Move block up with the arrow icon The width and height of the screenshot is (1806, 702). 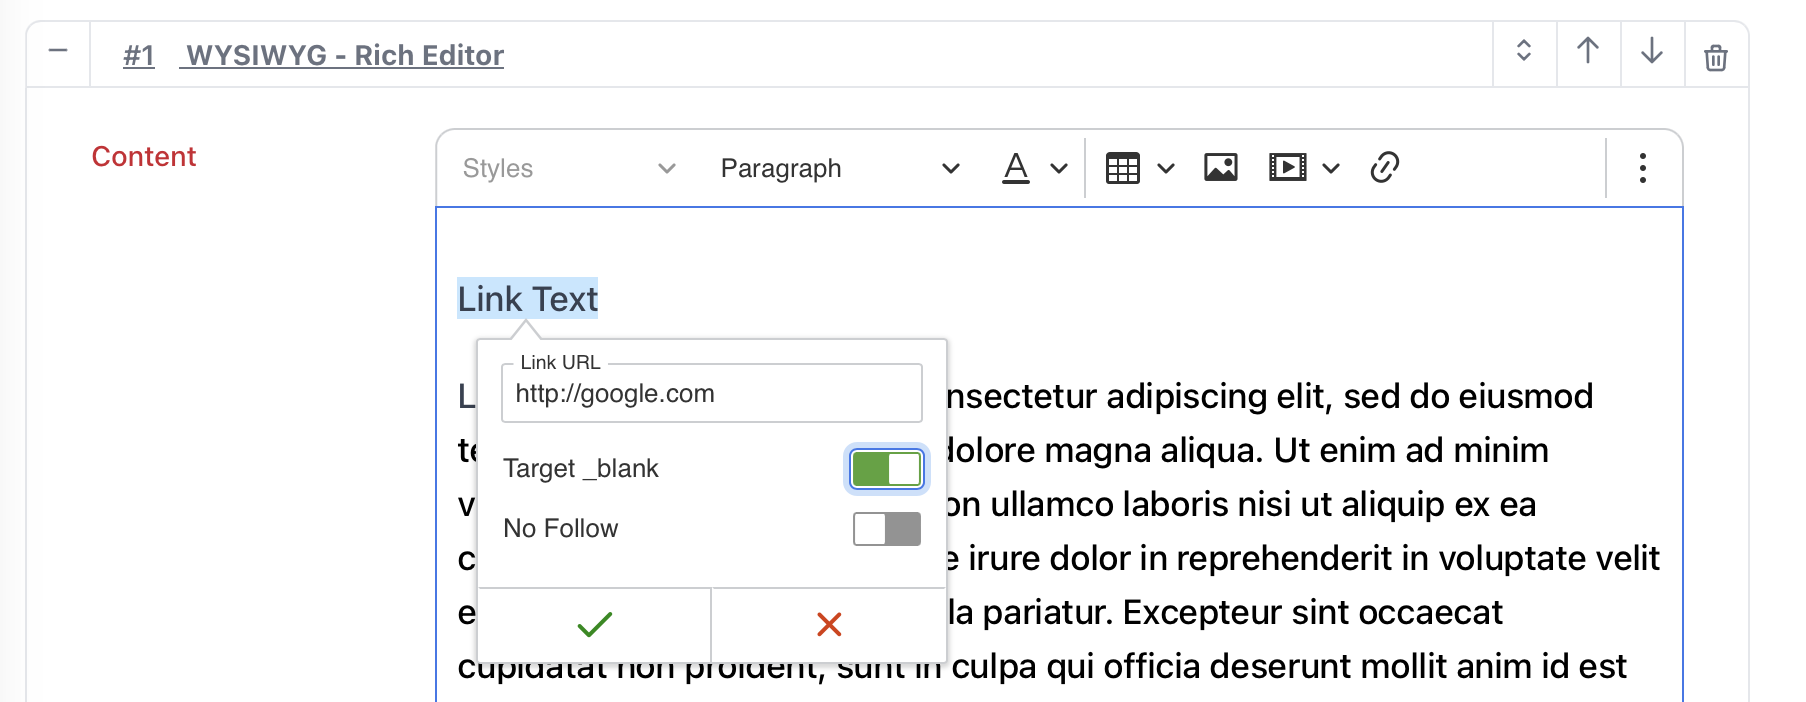point(1588,51)
